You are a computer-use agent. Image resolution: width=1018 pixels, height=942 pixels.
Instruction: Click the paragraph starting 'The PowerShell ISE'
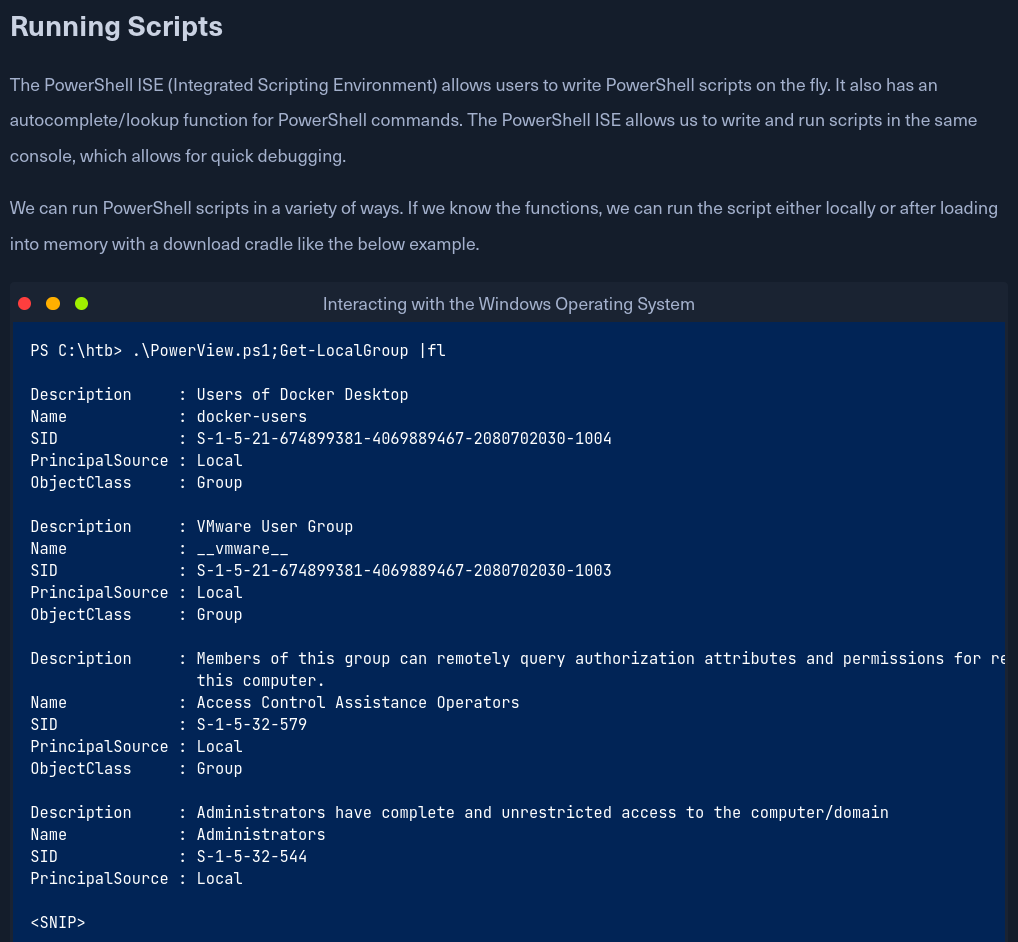(493, 121)
